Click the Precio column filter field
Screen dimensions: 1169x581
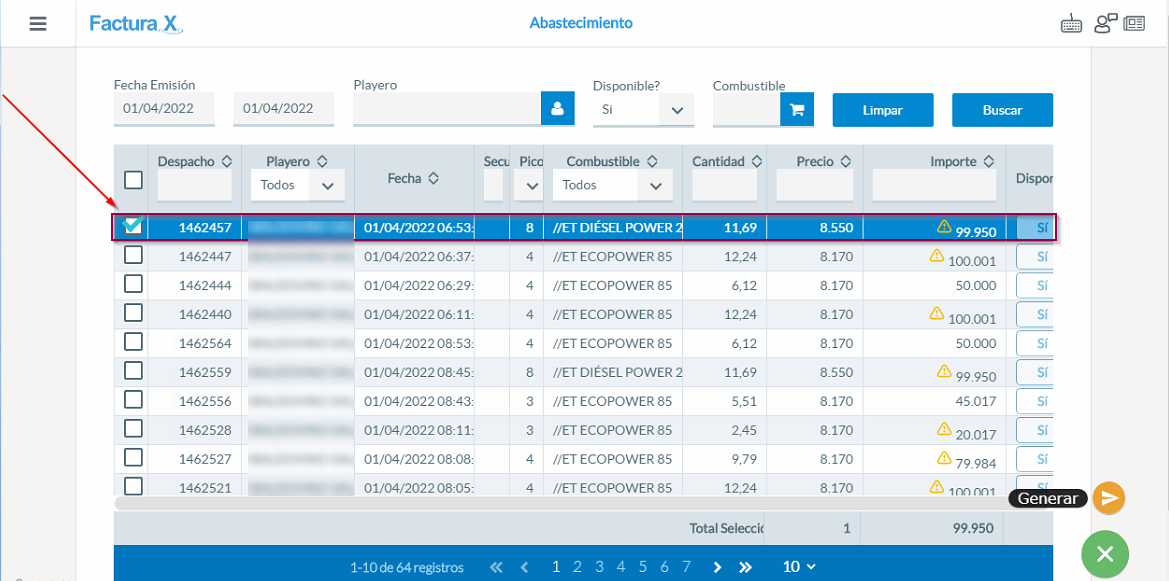814,185
